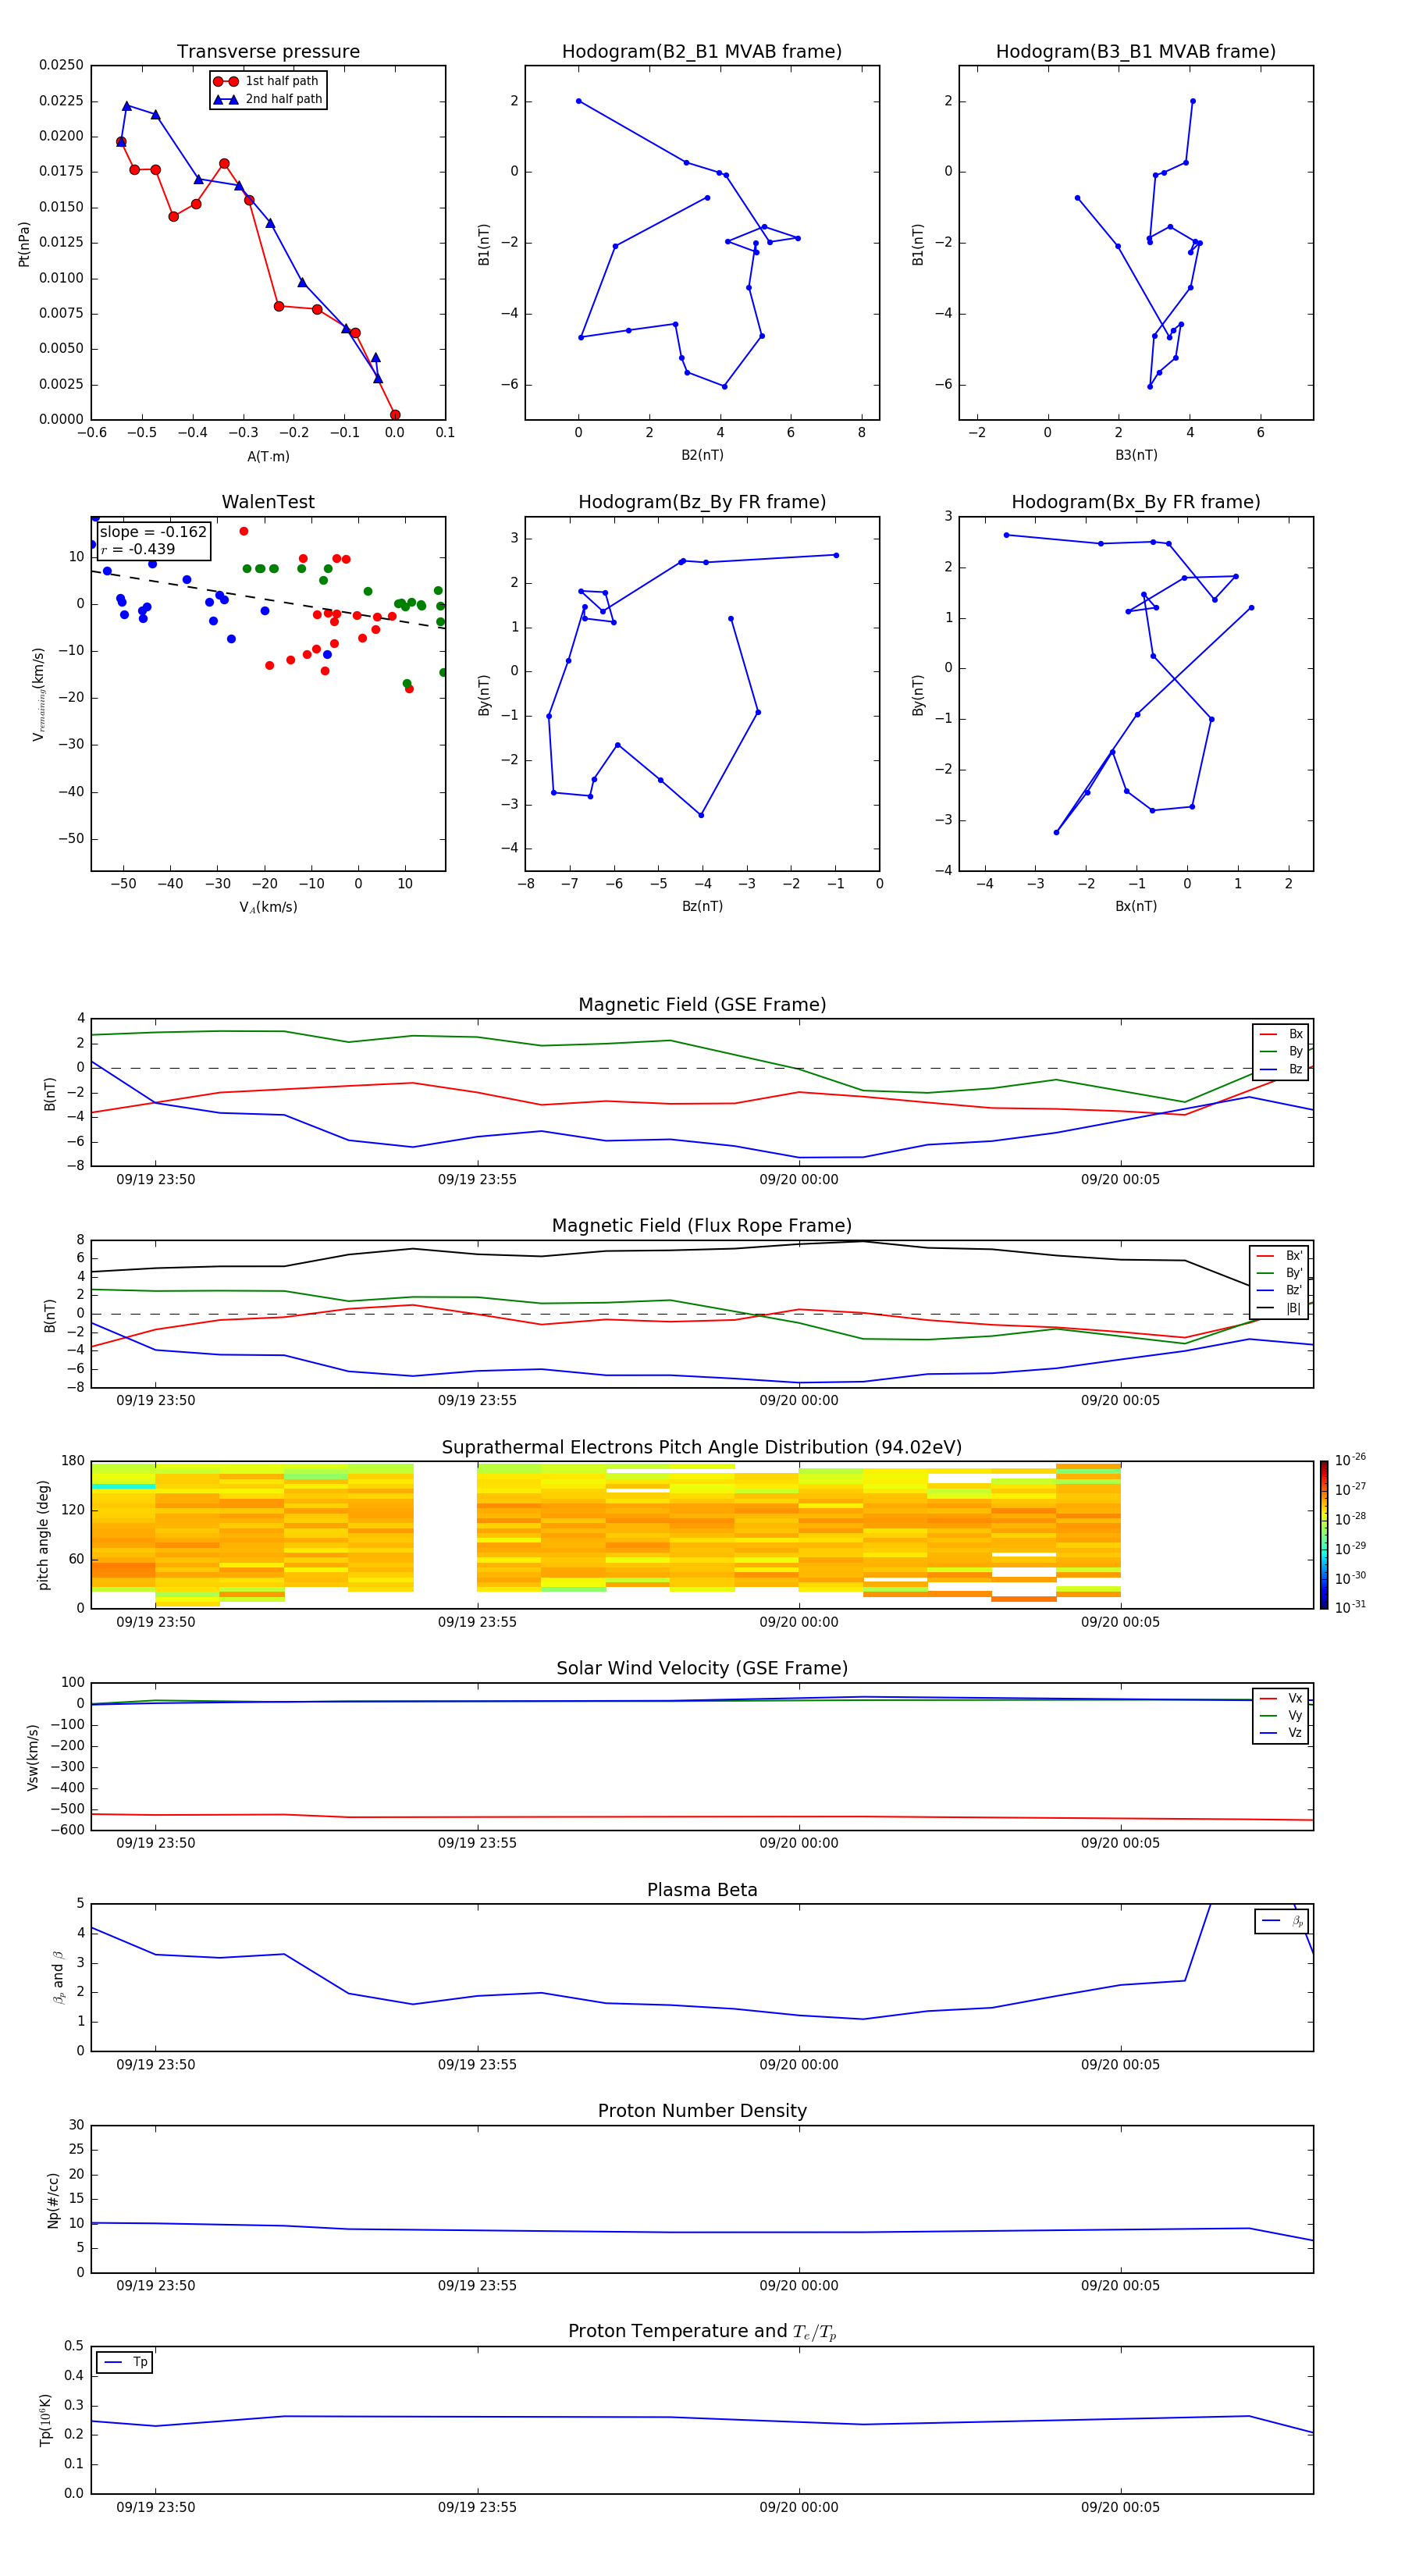Click the βp legend in Plasma Beta

(x=1282, y=1921)
